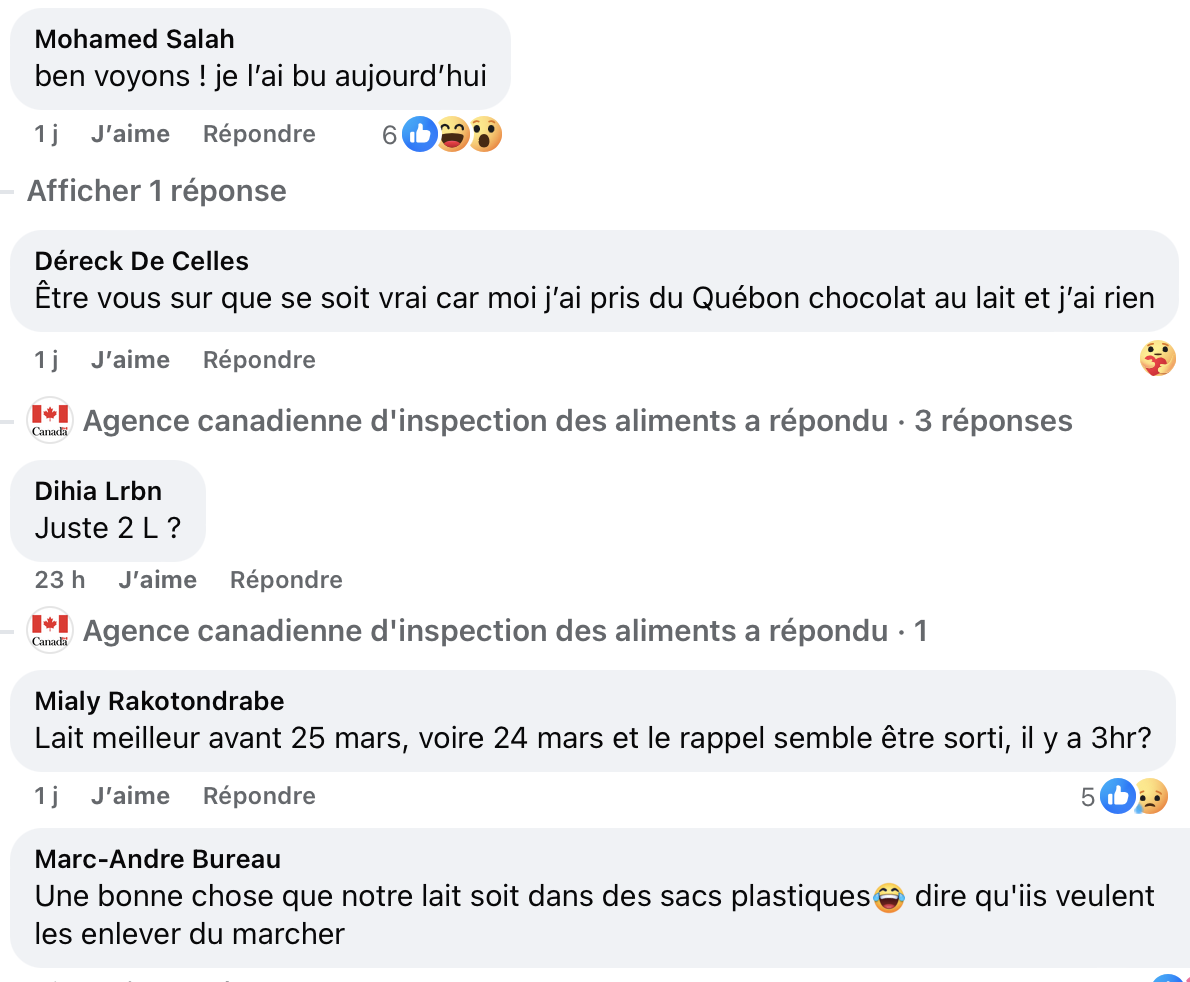Click the like icon beside Mialy's comment reaction count
The height and width of the screenshot is (982, 1190).
click(x=1117, y=795)
